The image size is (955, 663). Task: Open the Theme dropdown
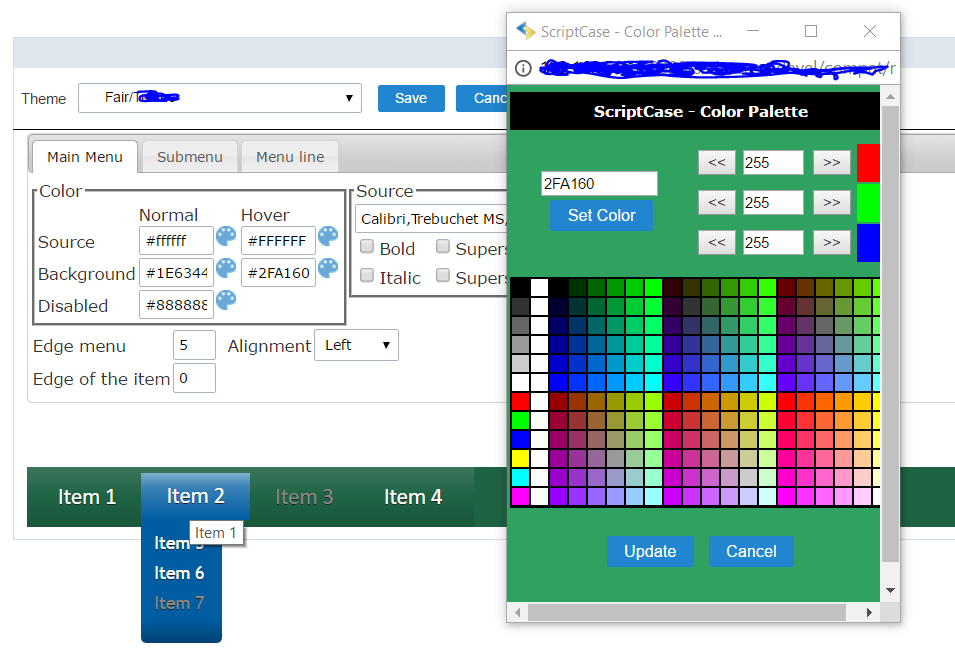coord(220,98)
